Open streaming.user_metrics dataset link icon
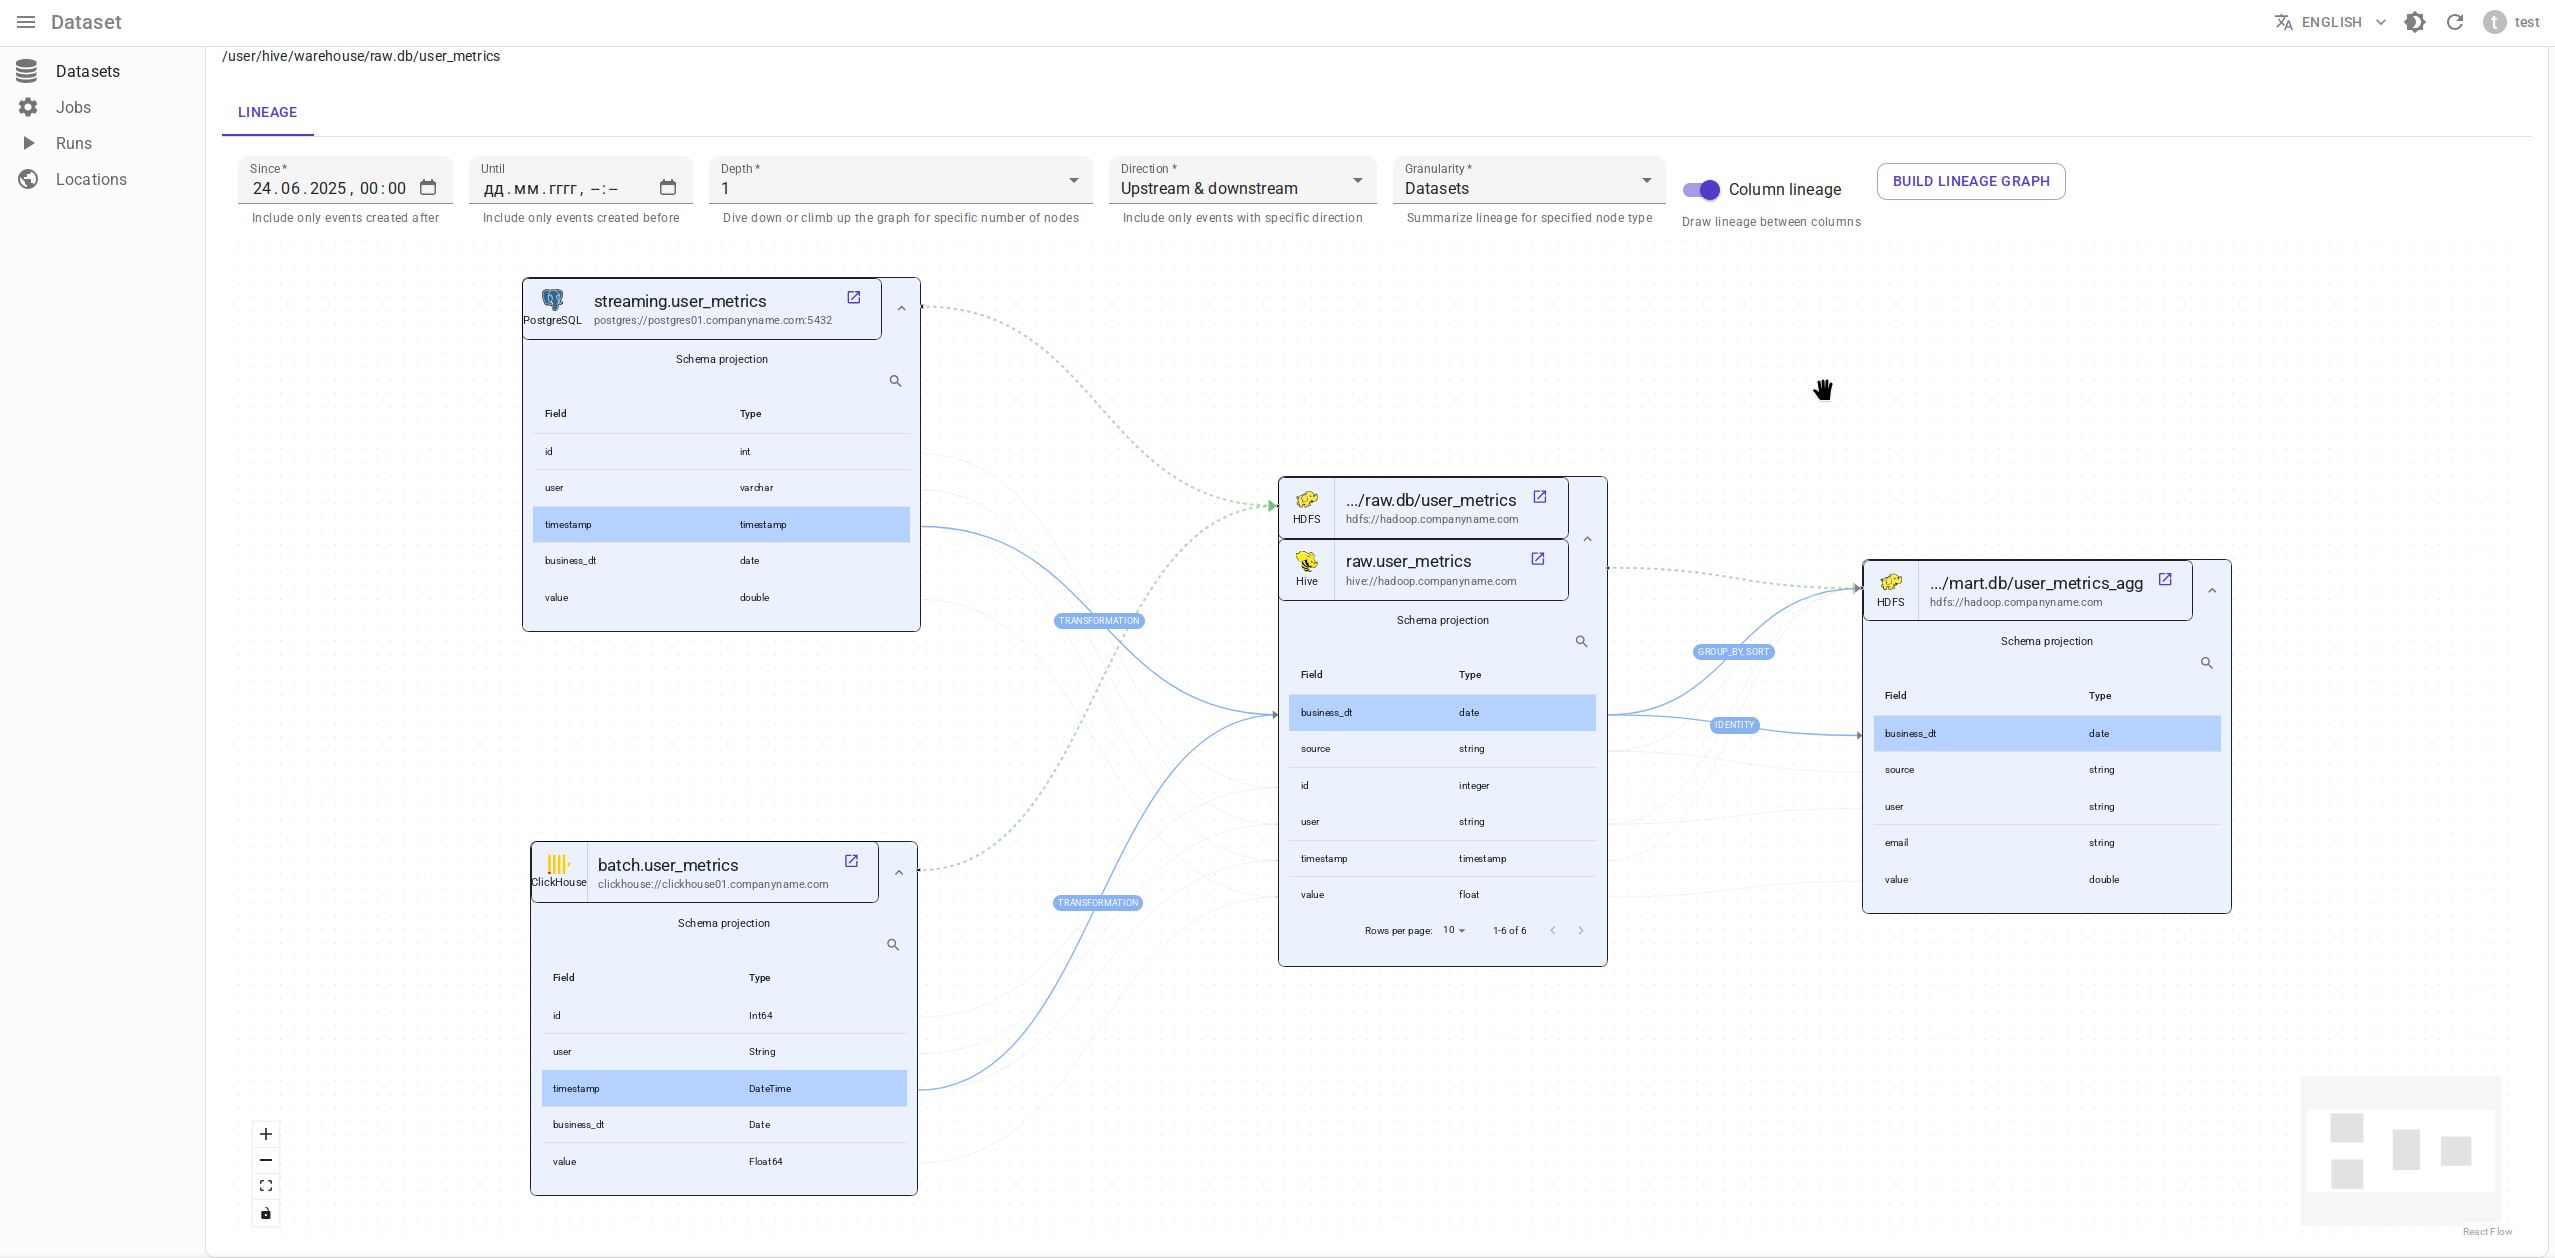This screenshot has height=1258, width=2555. click(853, 298)
